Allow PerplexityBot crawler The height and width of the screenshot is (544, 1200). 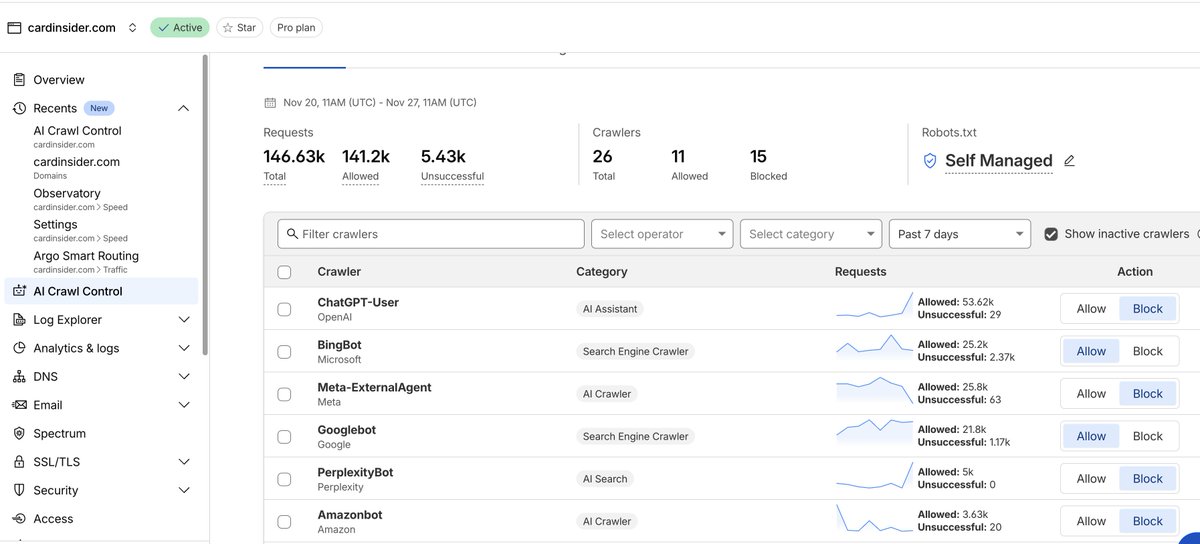[x=1091, y=479]
